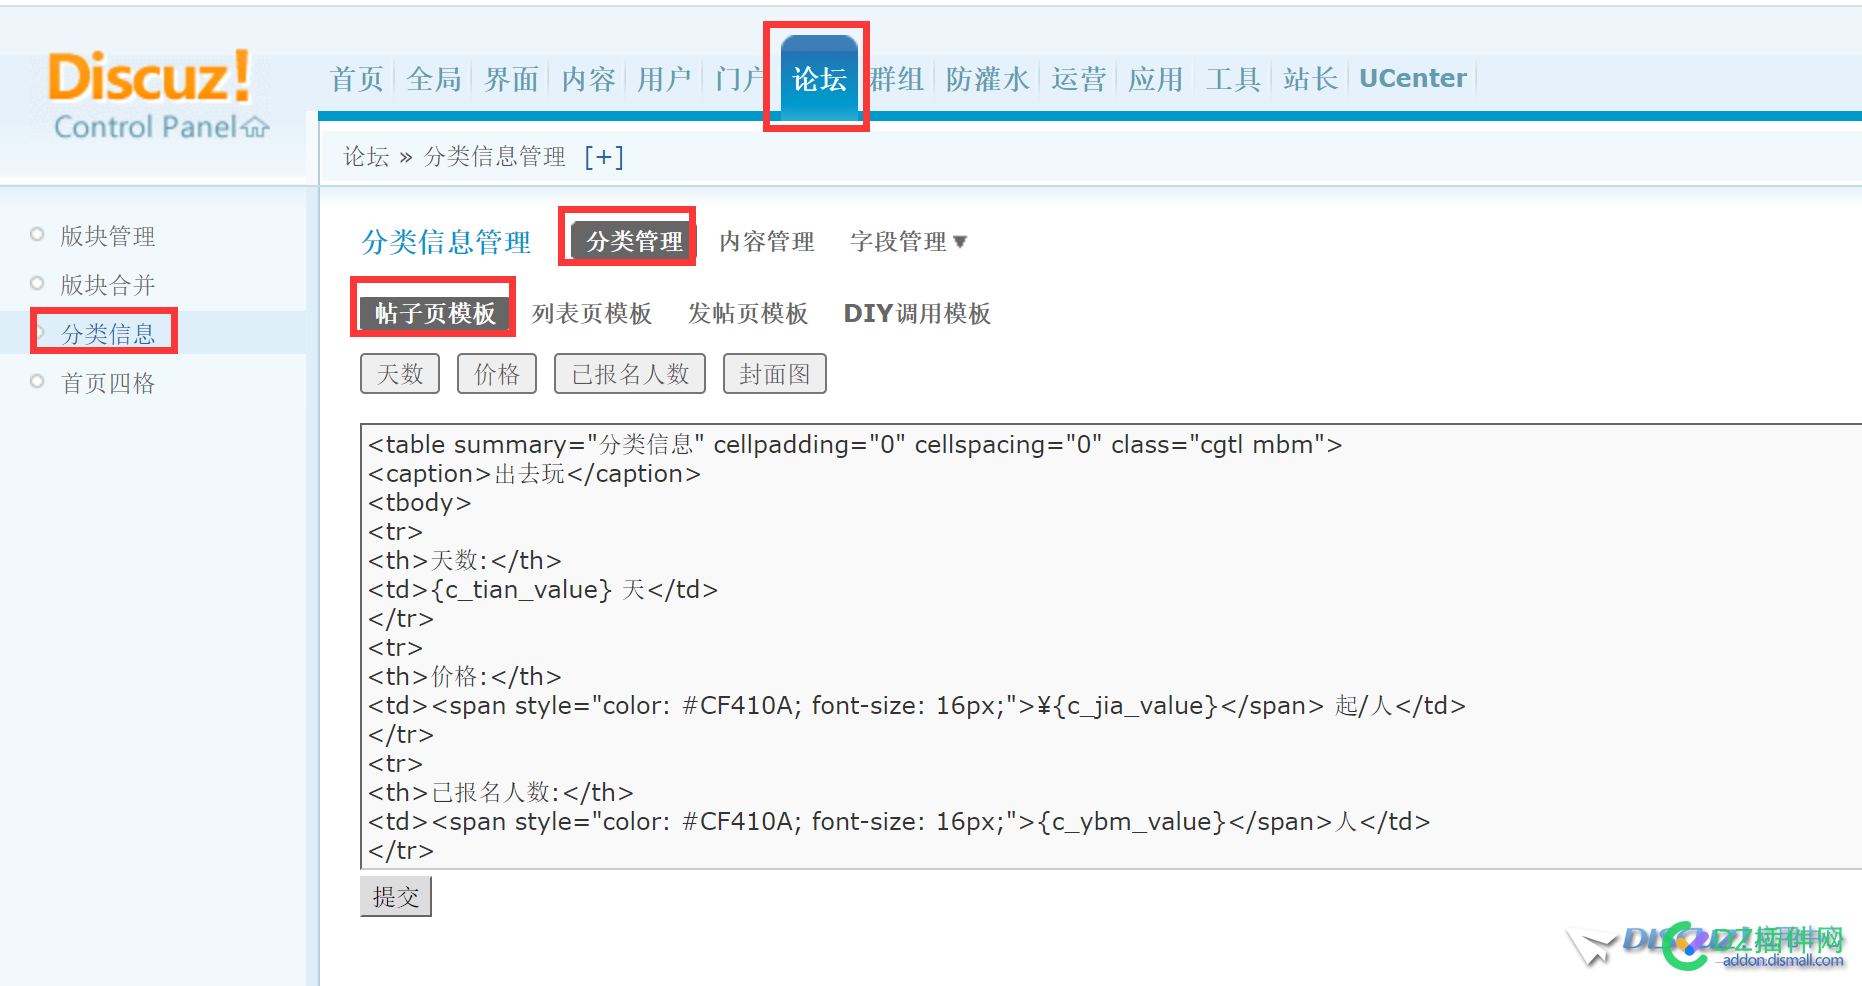Image resolution: width=1862 pixels, height=986 pixels.
Task: Open the 应用 top navigation tab
Action: pyautogui.click(x=1155, y=79)
